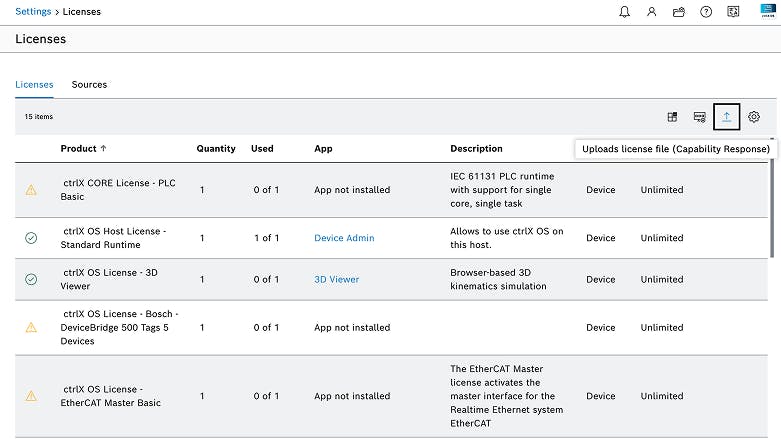Viewport: 781px width, 439px height.
Task: Click '0 of 1' in PLC Basic row
Action: (x=266, y=190)
